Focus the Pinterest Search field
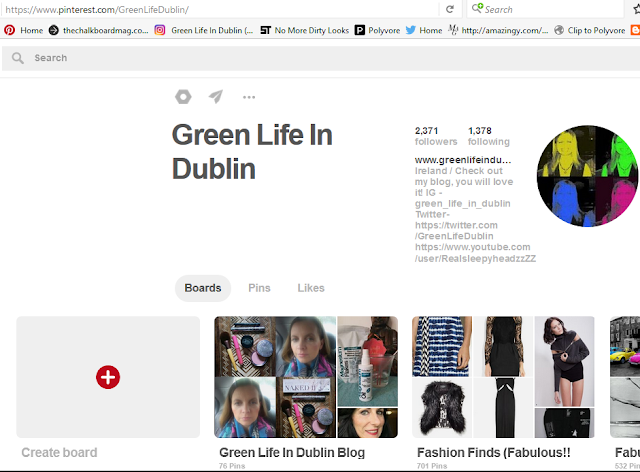Viewport: 640px width, 472px height. [x=322, y=58]
